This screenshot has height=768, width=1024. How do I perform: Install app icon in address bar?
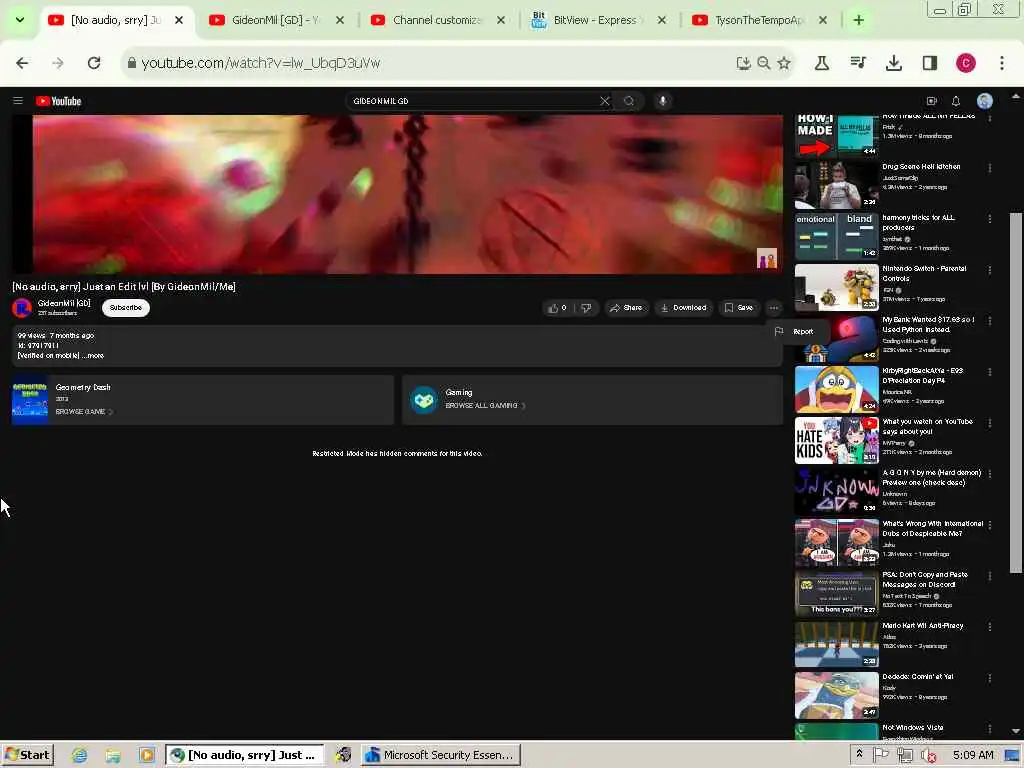(x=743, y=63)
